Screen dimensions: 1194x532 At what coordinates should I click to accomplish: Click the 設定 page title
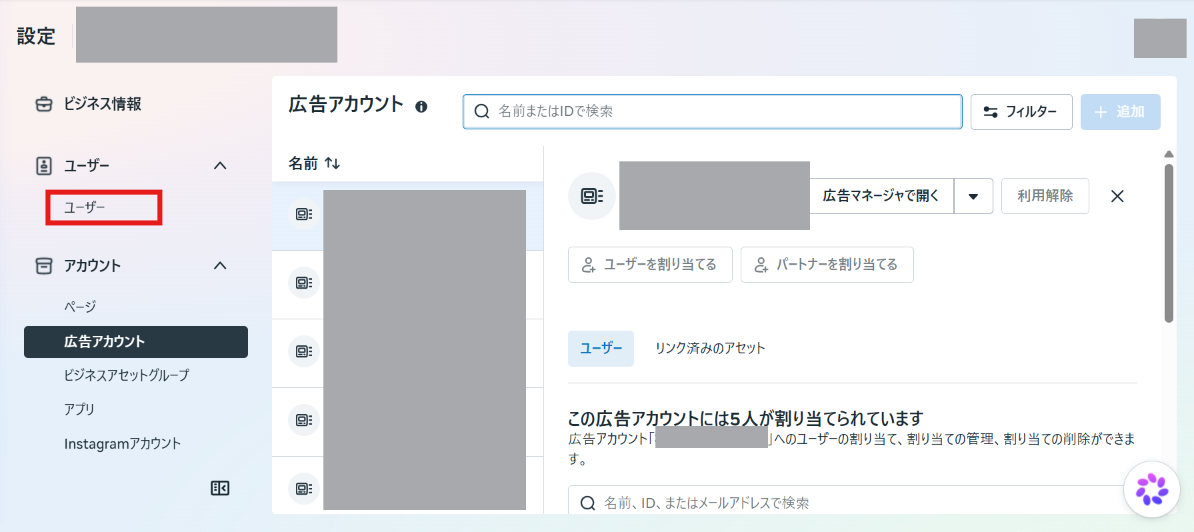36,36
